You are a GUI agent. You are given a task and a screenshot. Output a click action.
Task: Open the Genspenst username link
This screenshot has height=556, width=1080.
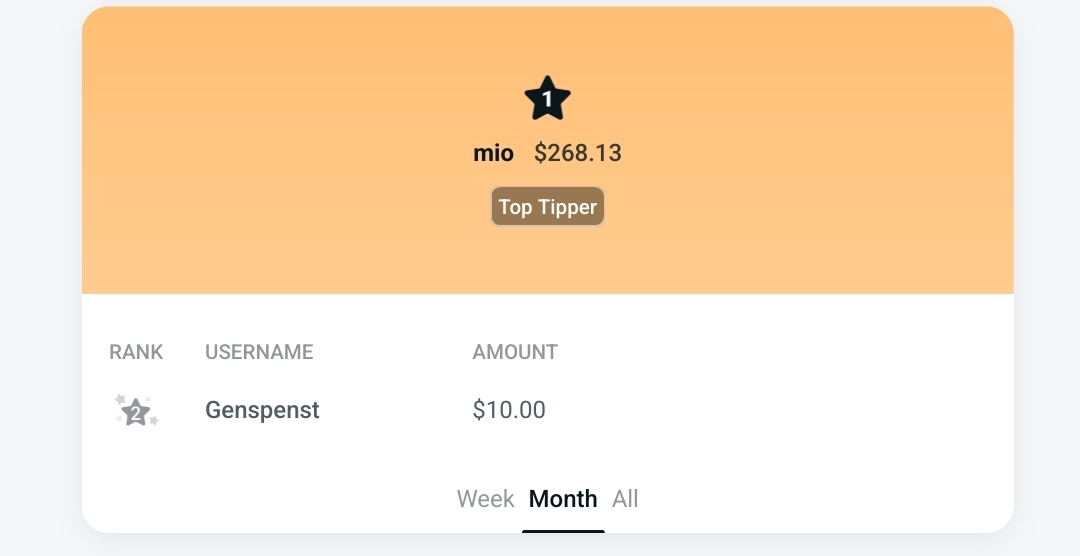coord(262,410)
